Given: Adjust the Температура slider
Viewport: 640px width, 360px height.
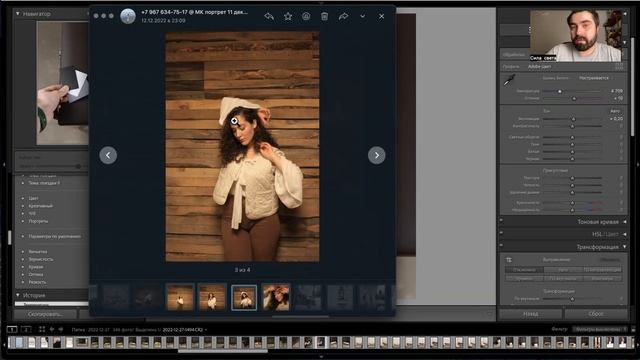Looking at the screenshot, I should 560,91.
